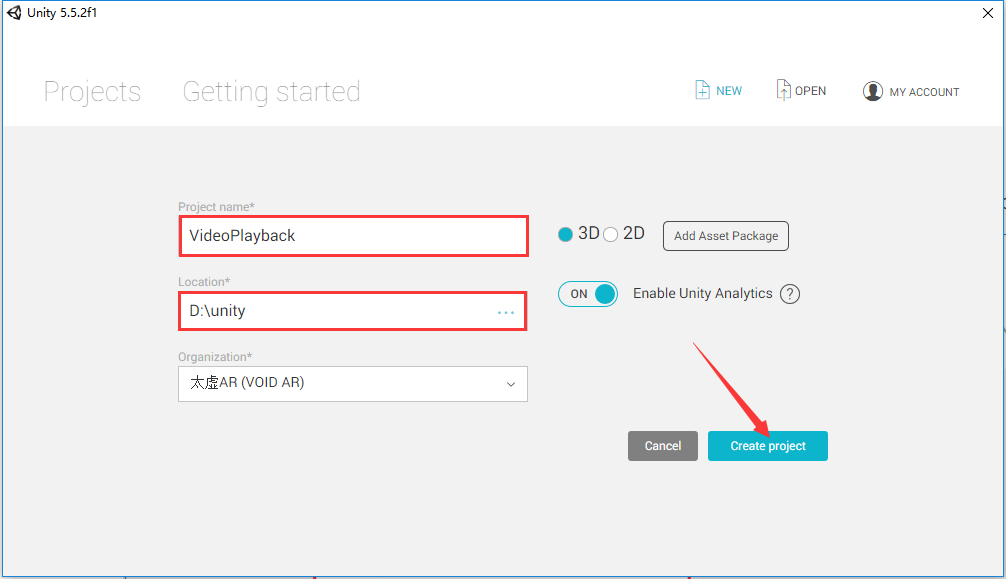1006x579 pixels.
Task: Select the 3D project radio button
Action: point(565,234)
